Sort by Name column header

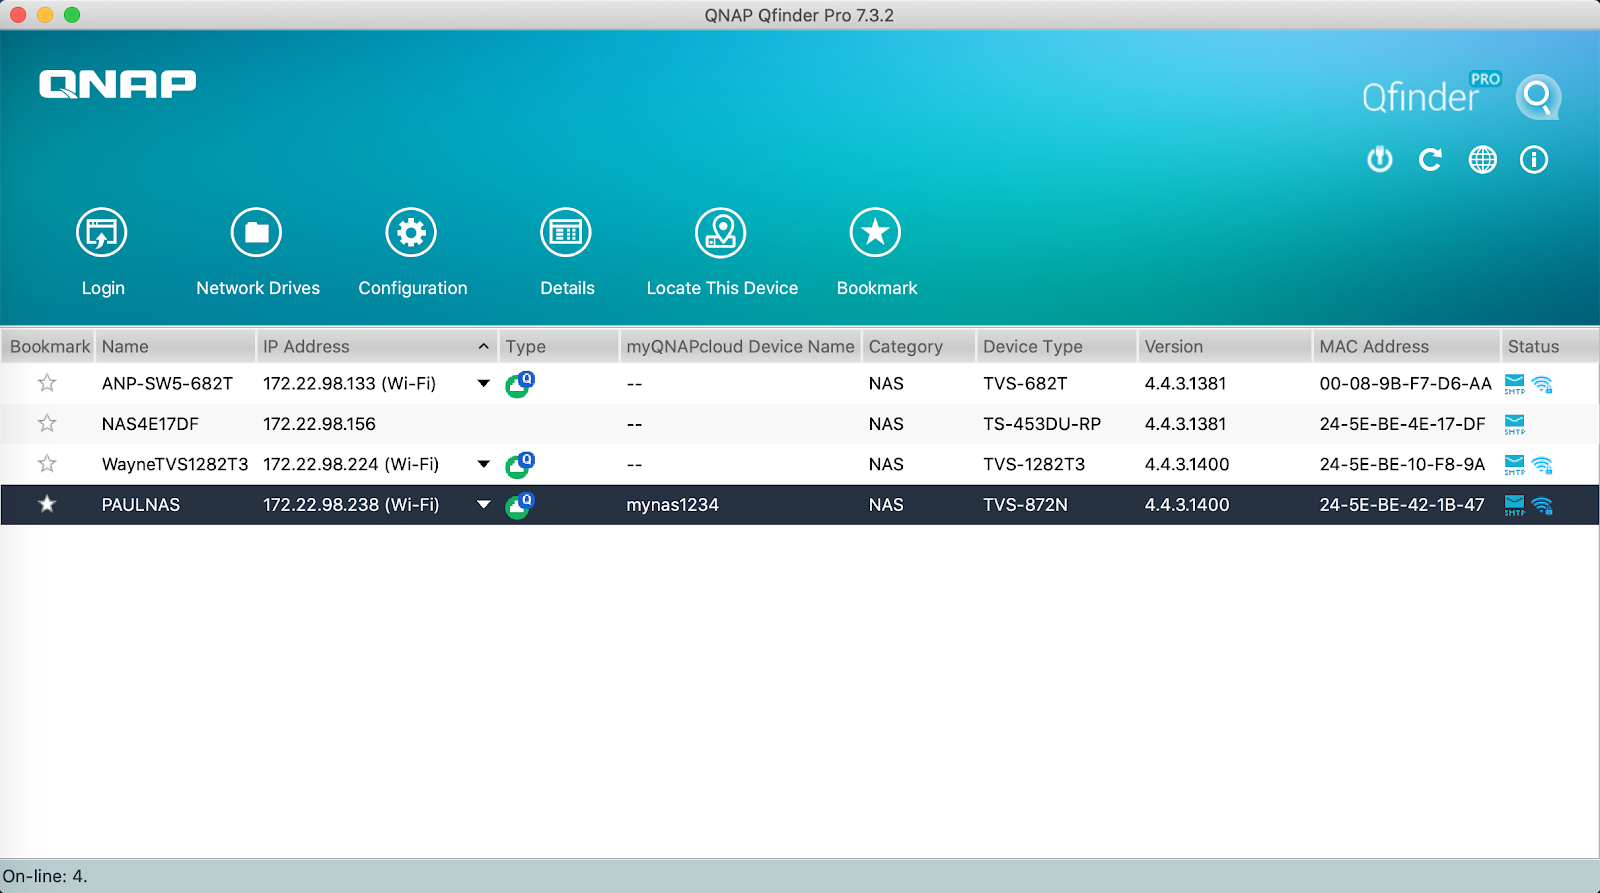click(x=175, y=346)
